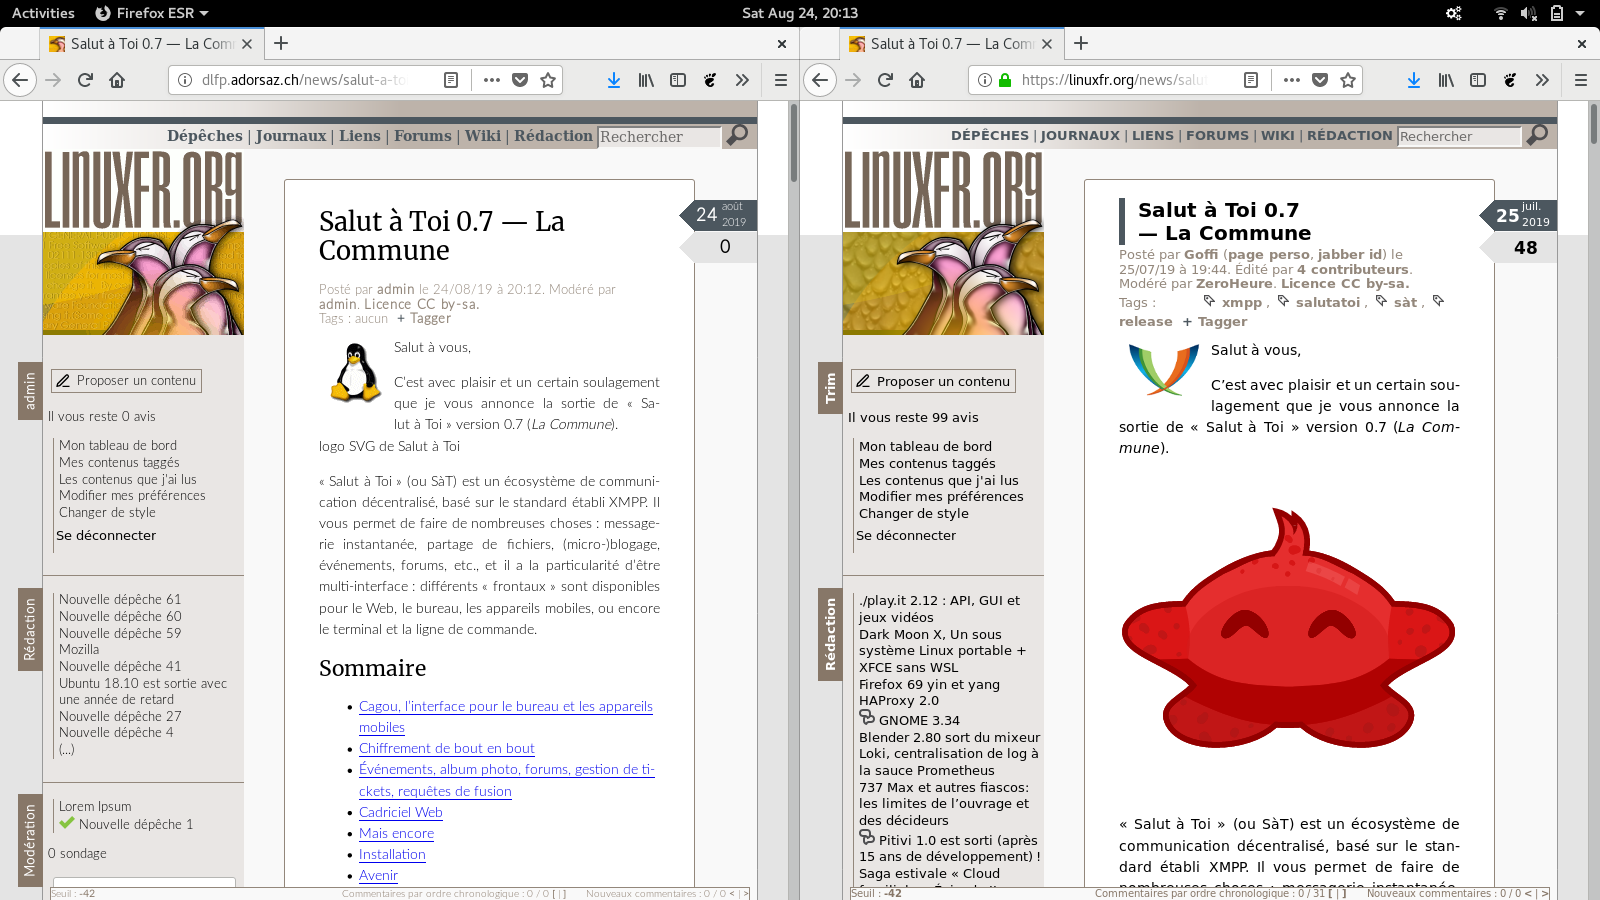Save to Pocket in right Firefox window

point(1320,80)
